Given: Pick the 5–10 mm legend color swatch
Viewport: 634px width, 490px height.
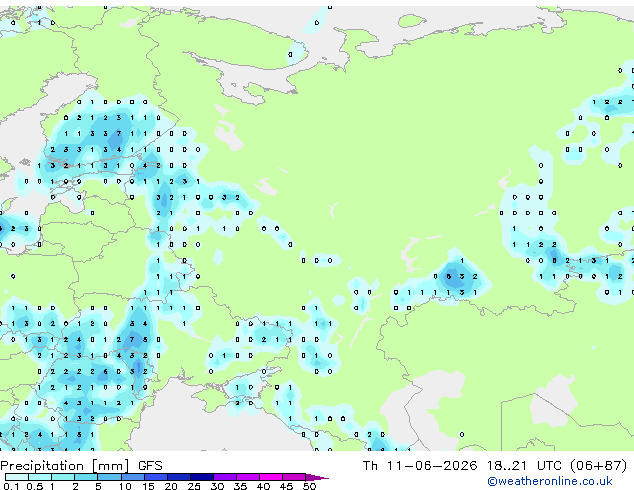Looking at the screenshot, I should [109, 477].
